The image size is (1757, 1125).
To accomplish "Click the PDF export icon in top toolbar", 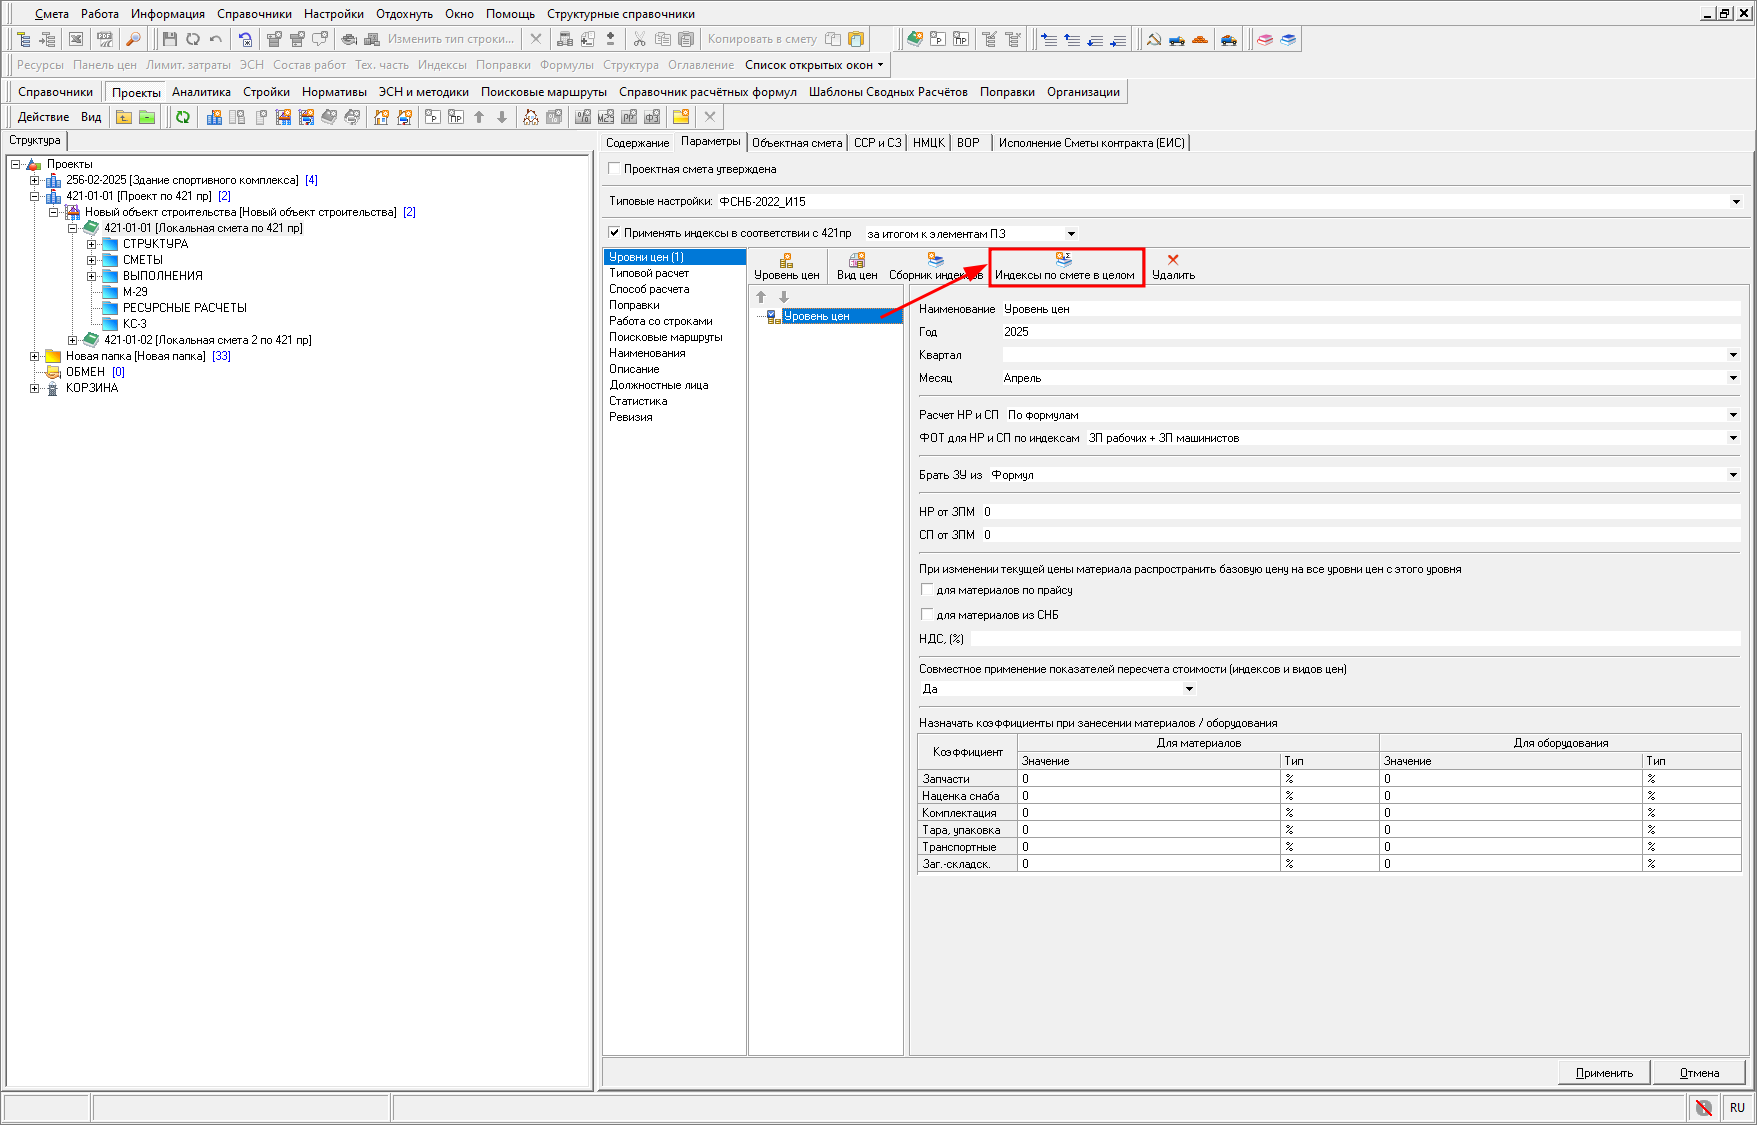I will 104,39.
